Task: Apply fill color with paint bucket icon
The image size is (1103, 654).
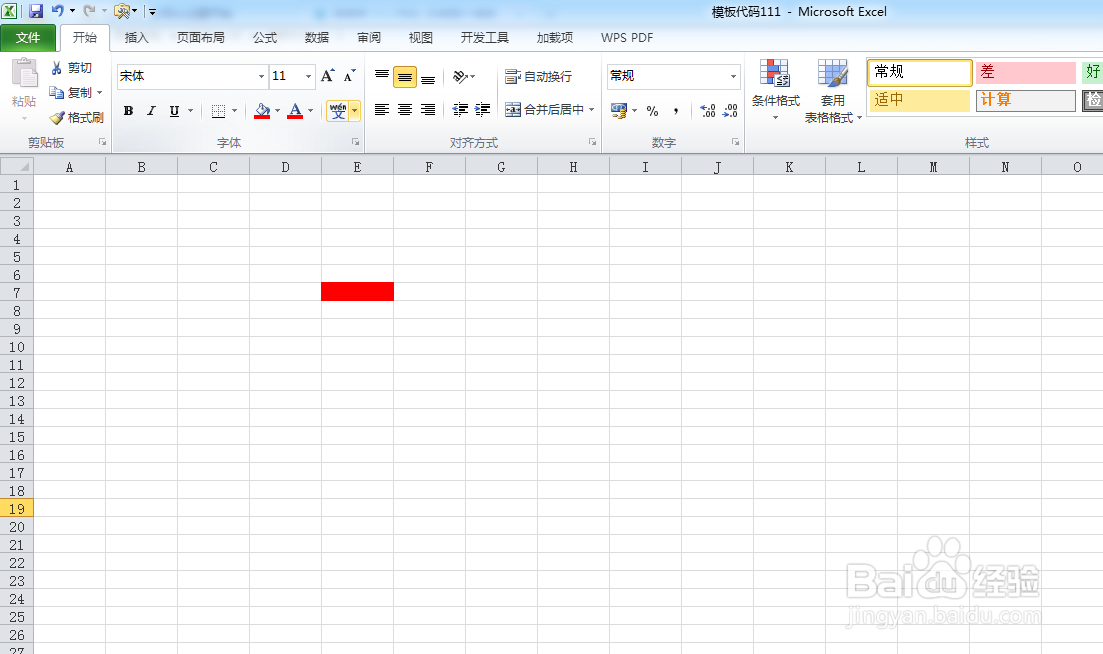Action: pyautogui.click(x=262, y=110)
